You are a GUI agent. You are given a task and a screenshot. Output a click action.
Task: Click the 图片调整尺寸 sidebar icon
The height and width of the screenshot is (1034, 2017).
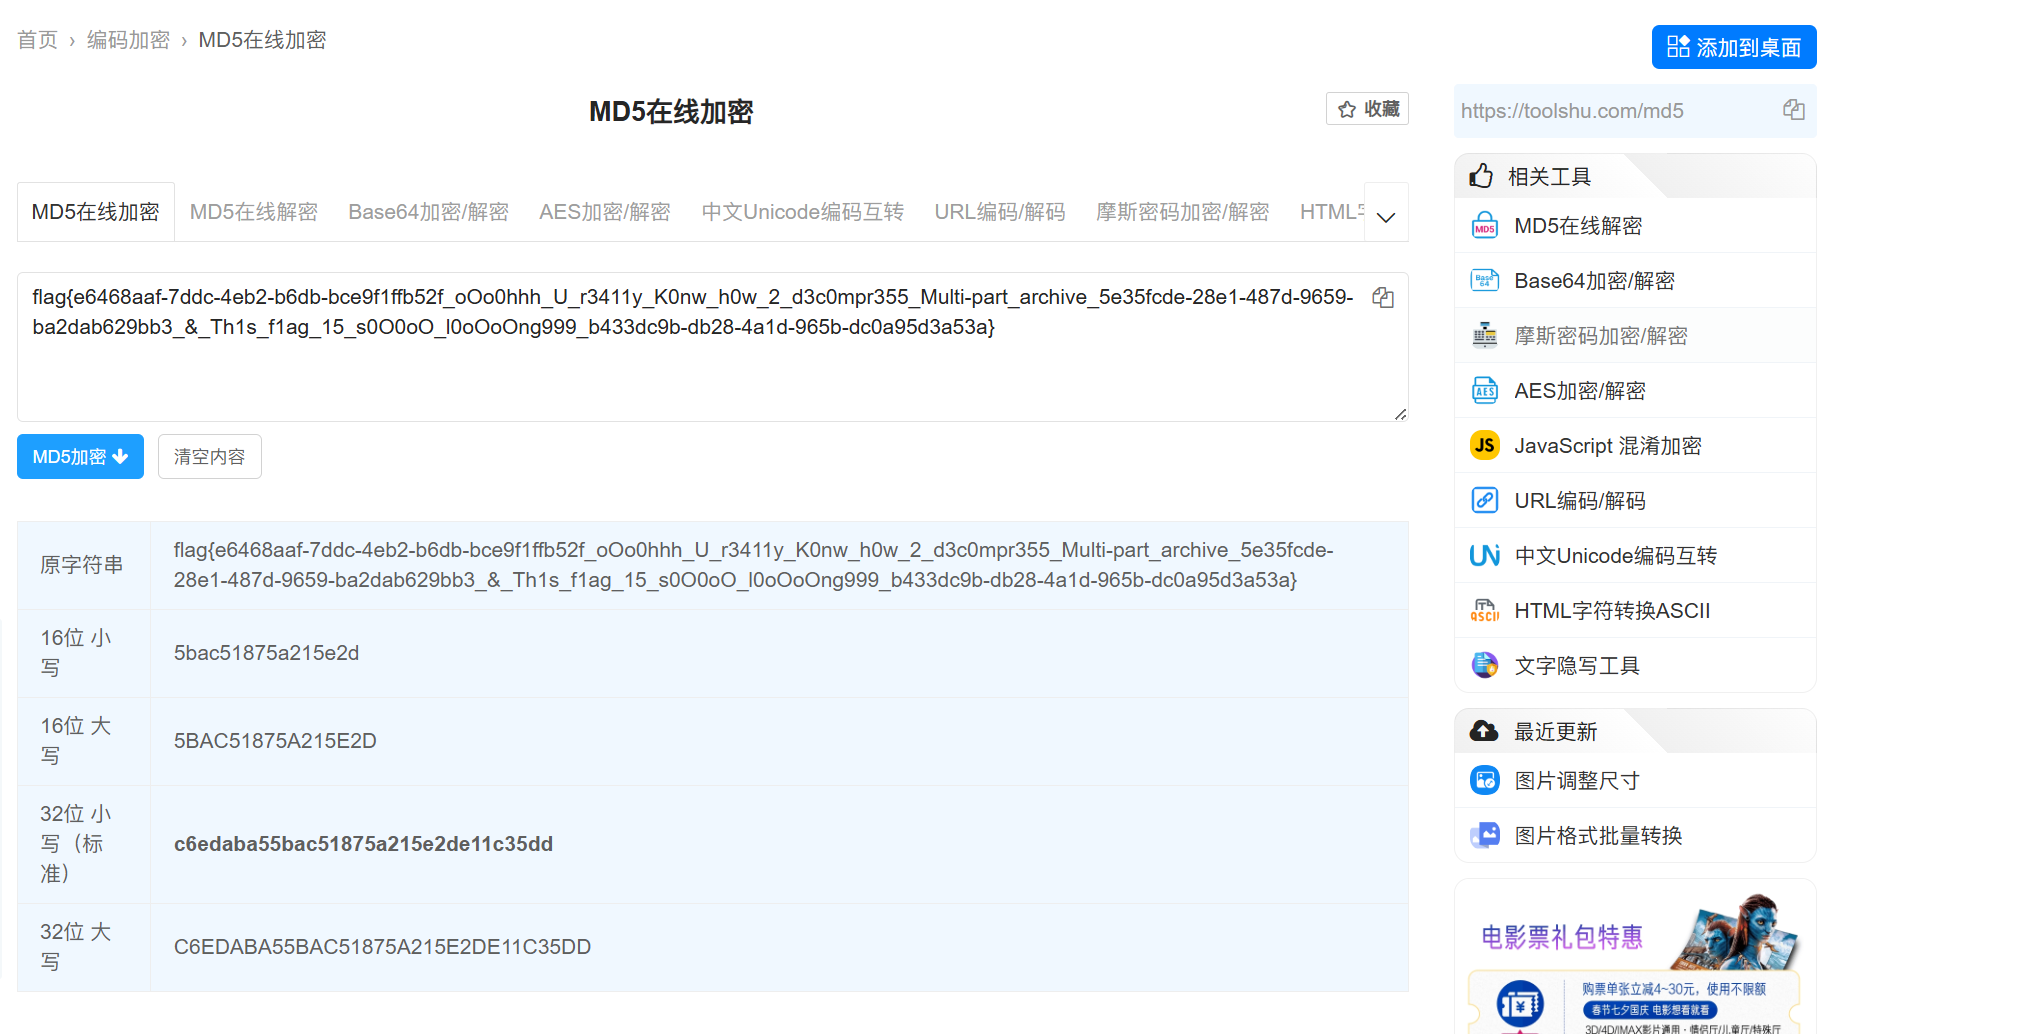(x=1485, y=781)
